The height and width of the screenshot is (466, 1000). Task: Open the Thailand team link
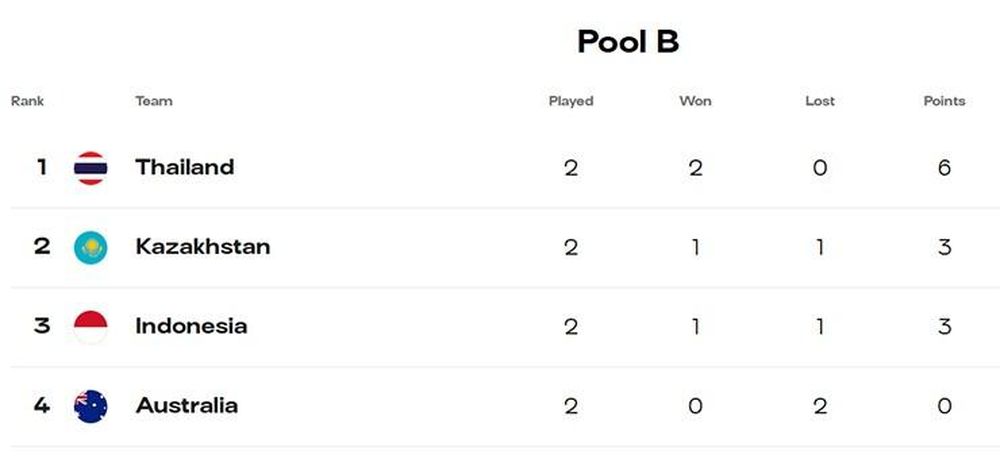185,167
